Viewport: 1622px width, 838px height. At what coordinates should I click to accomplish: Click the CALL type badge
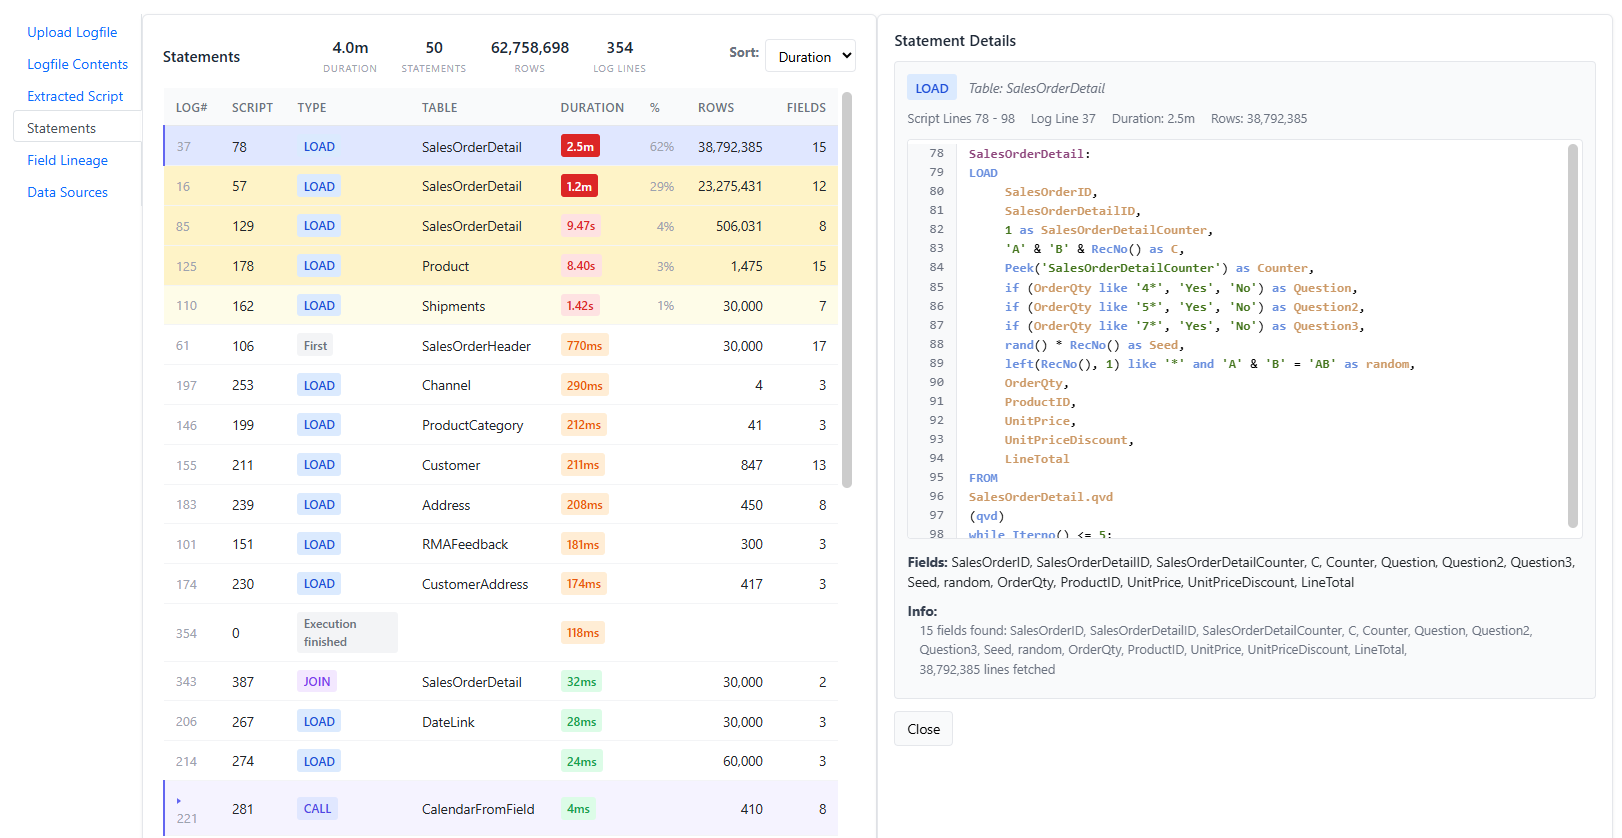point(317,809)
